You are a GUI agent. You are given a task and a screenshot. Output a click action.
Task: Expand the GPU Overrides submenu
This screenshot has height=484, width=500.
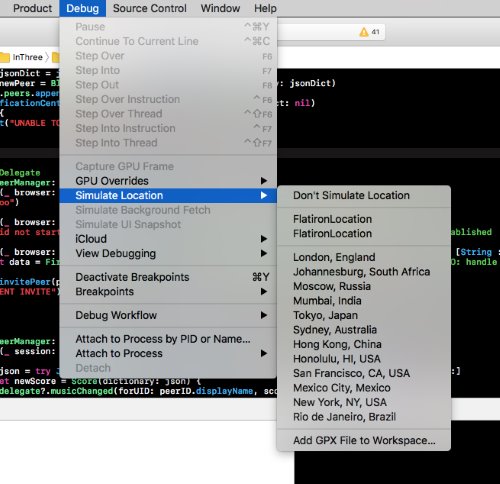tap(168, 181)
